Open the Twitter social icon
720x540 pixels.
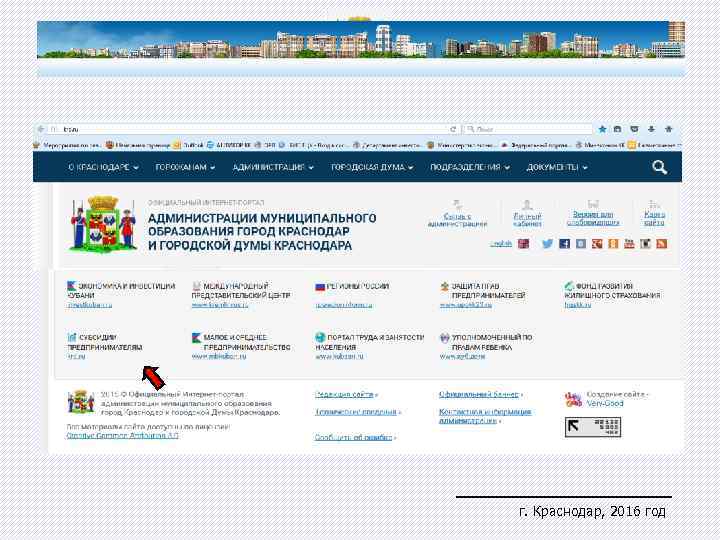(x=547, y=243)
